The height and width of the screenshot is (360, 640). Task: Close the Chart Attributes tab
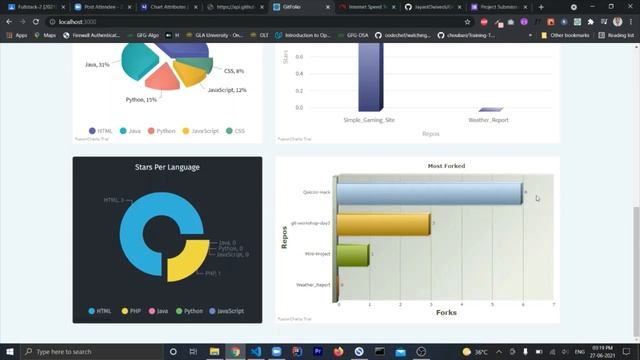coord(196,7)
